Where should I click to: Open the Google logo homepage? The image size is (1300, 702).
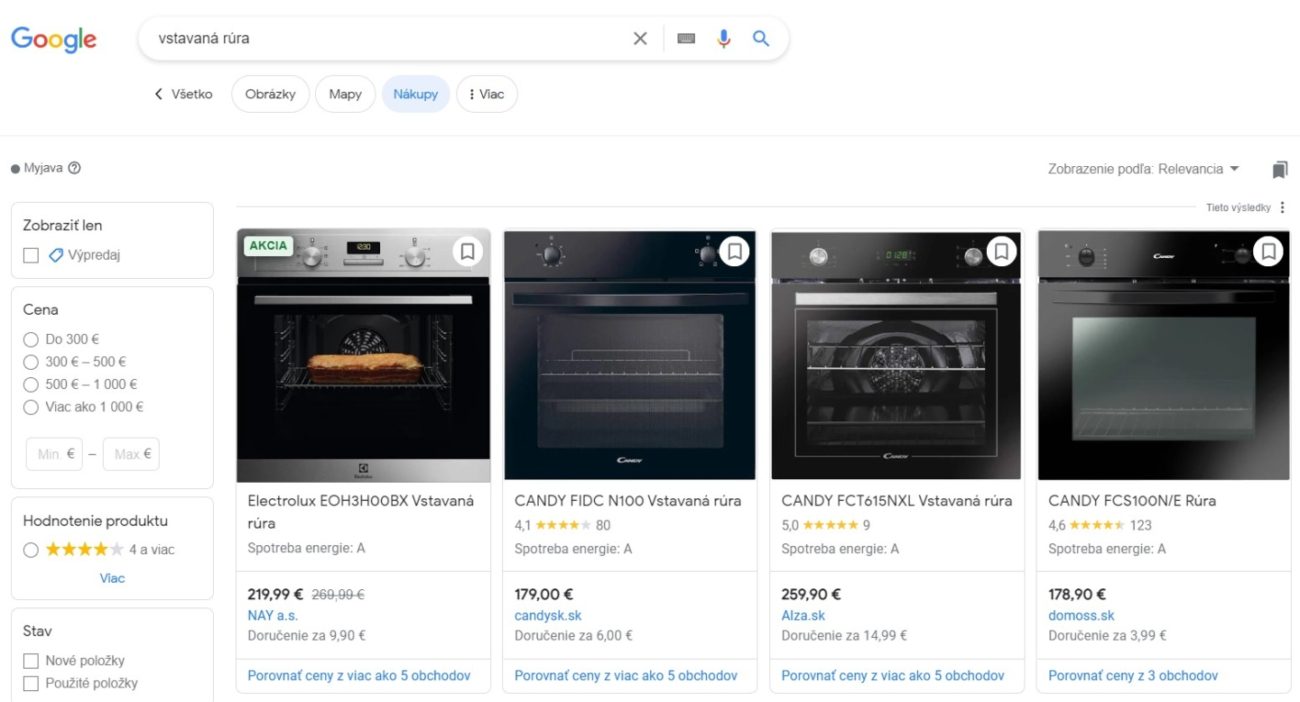54,39
